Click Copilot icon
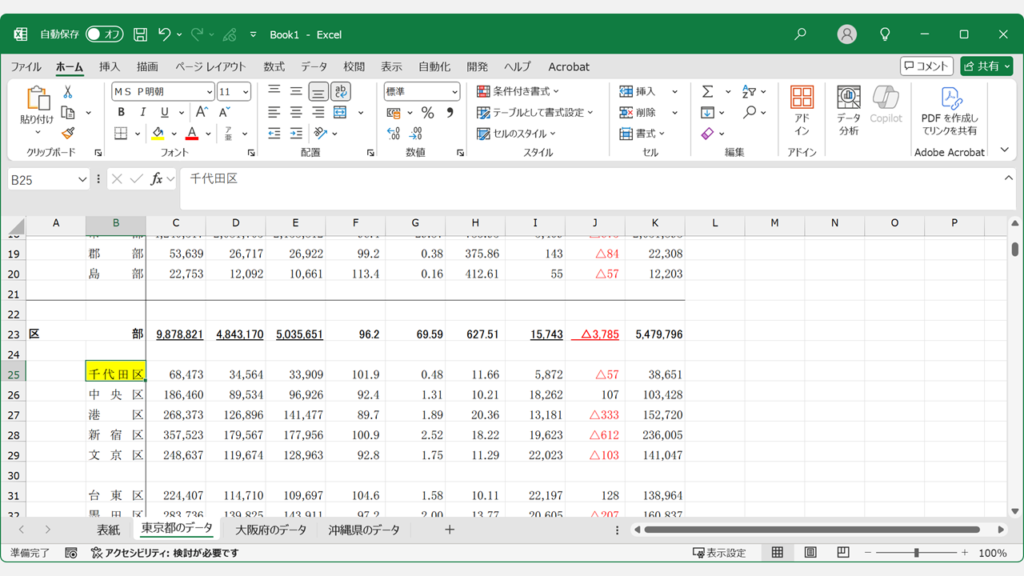 886,104
